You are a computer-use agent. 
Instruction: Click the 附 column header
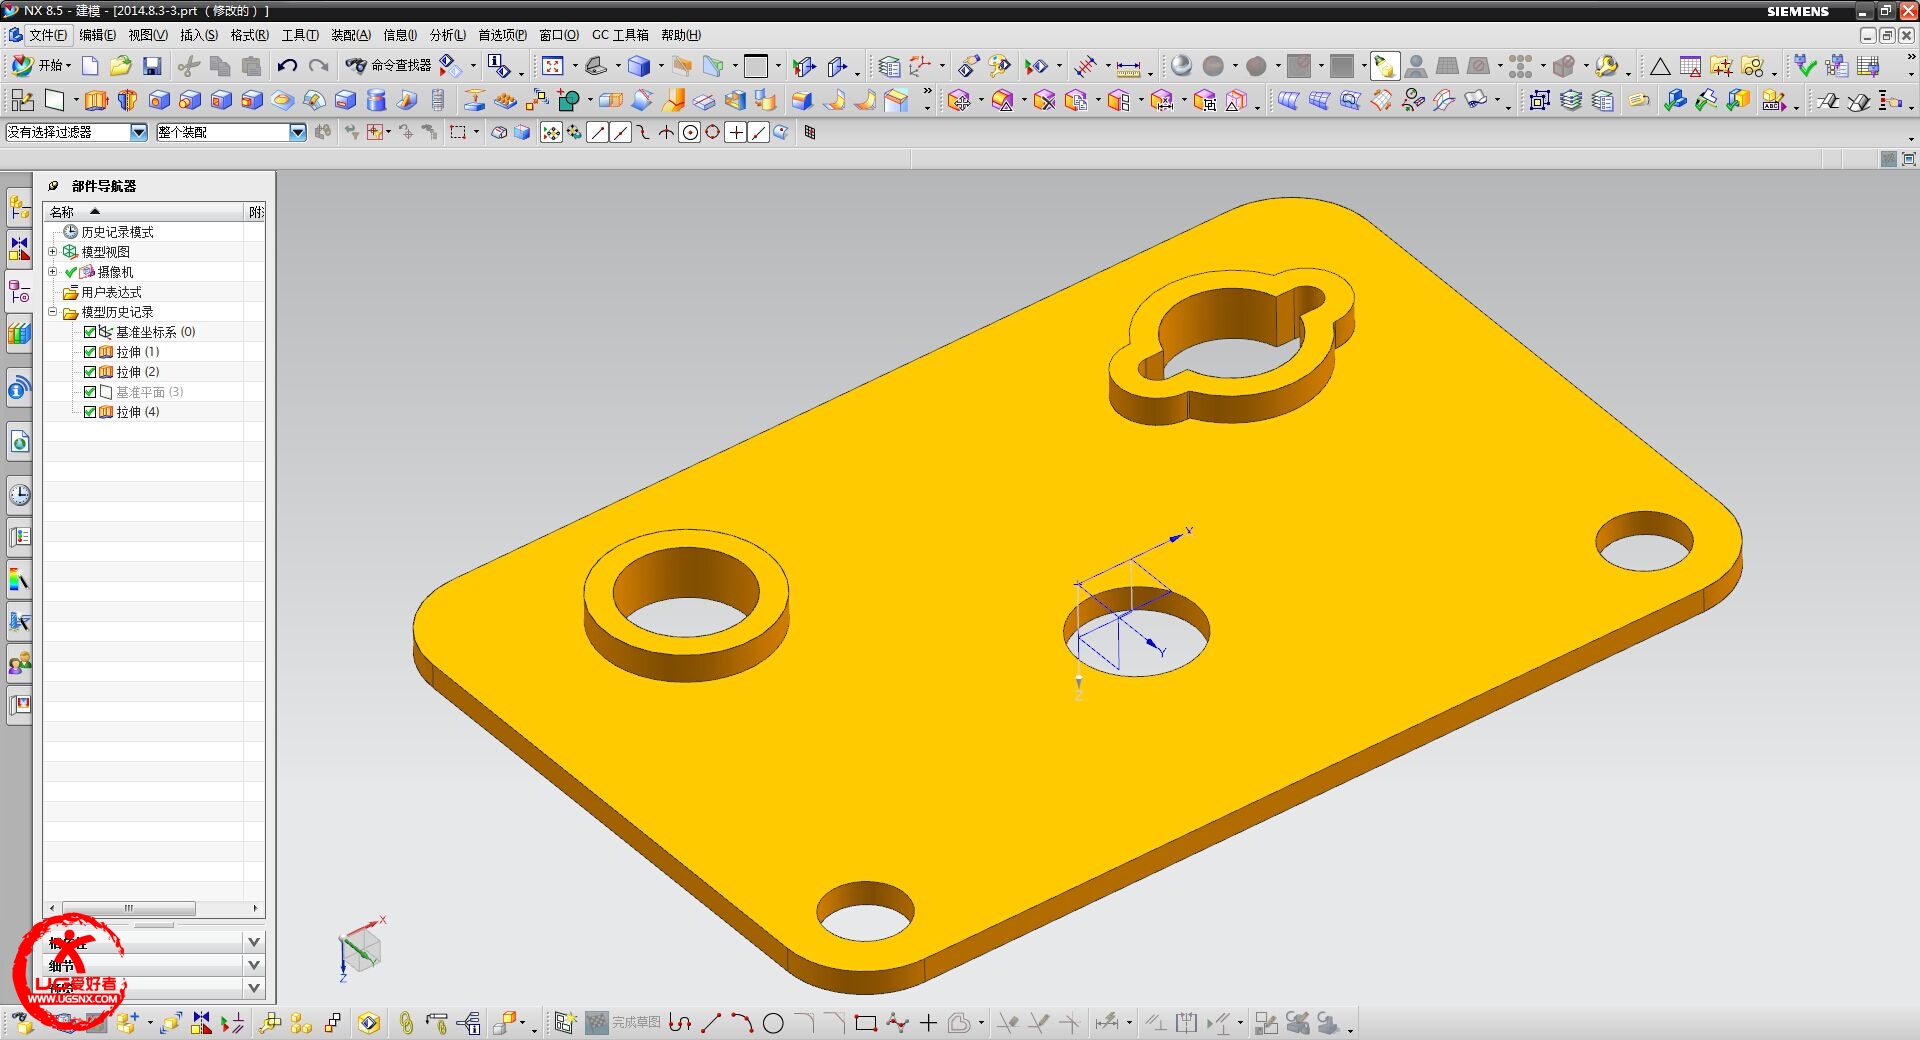click(x=256, y=212)
